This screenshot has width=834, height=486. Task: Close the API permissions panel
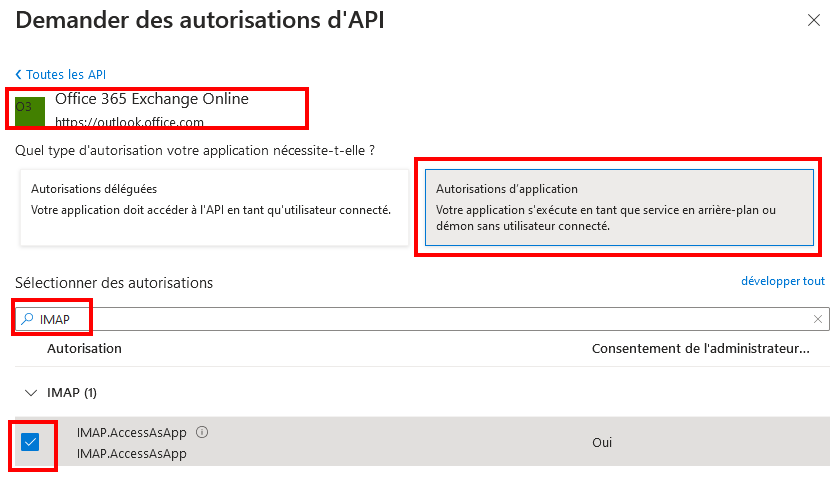click(x=813, y=20)
